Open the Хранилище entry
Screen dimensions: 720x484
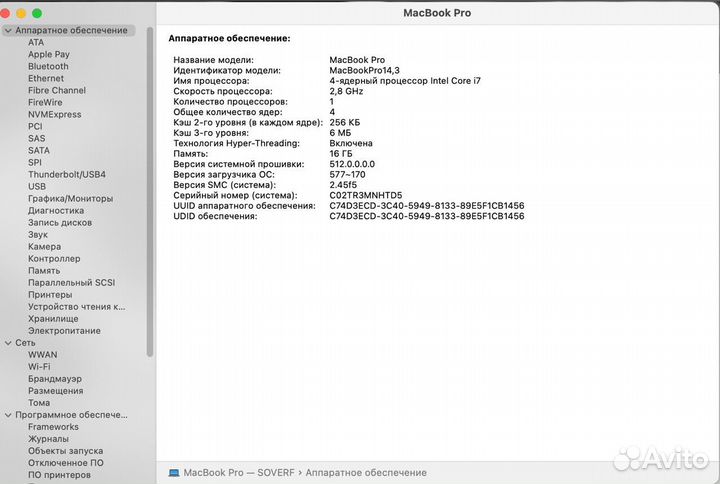point(53,319)
